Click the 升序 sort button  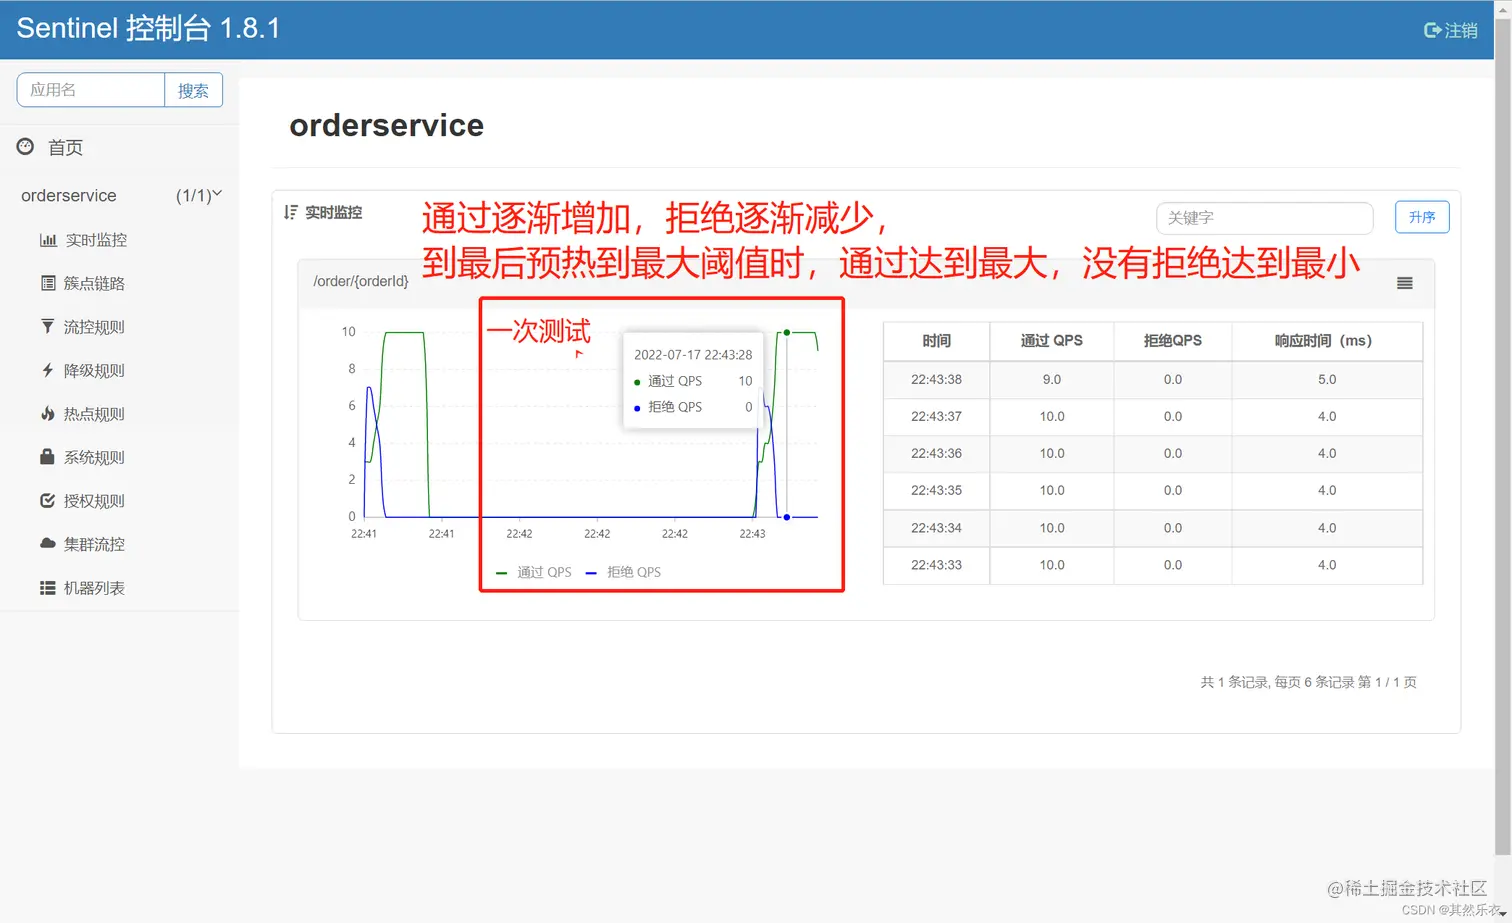[x=1422, y=217]
